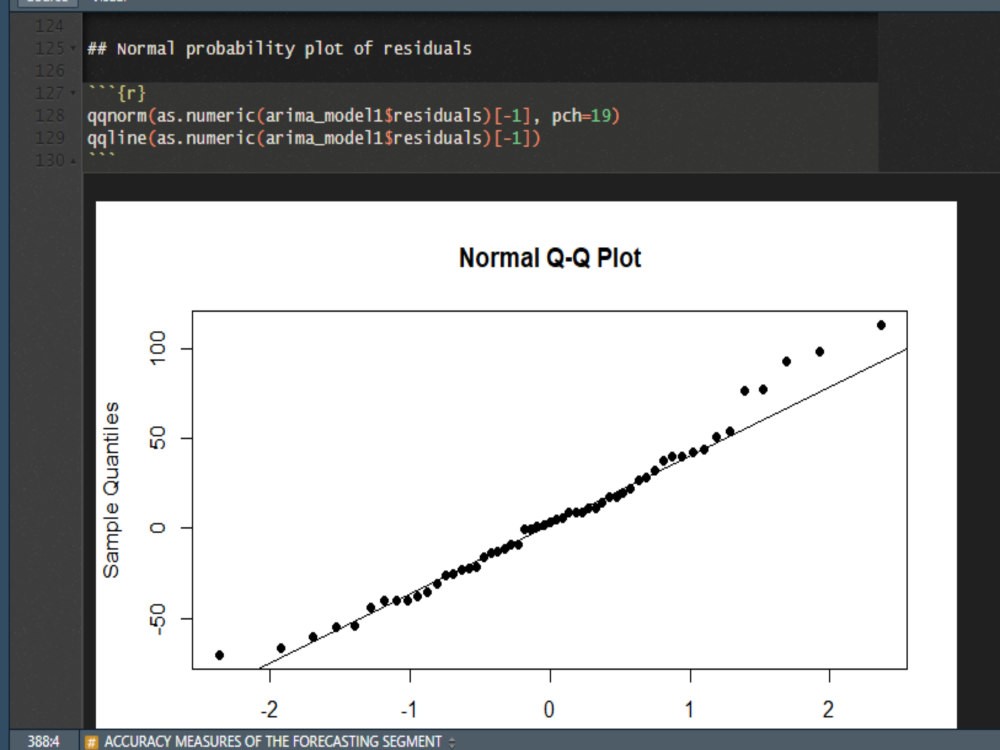Open the section navigator 'ACCURACY MEASURES OF THE FORECASTING SEGMENT'
1000x750 pixels.
tap(279, 742)
